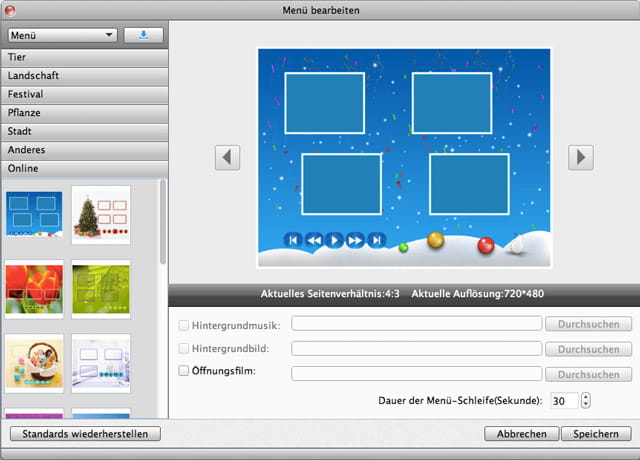Select the bottom-left video frame placeholder
Viewport: 640px width, 460px height.
[342, 184]
